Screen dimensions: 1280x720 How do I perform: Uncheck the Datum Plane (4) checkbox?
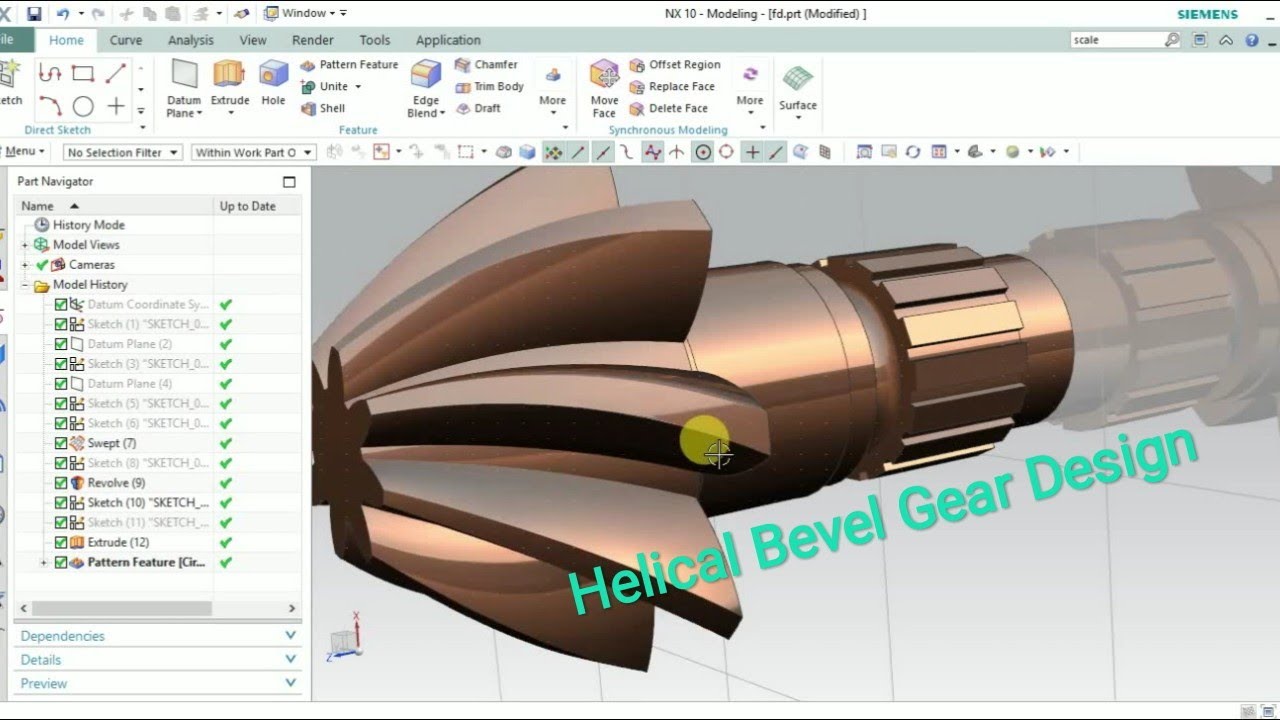tap(61, 384)
